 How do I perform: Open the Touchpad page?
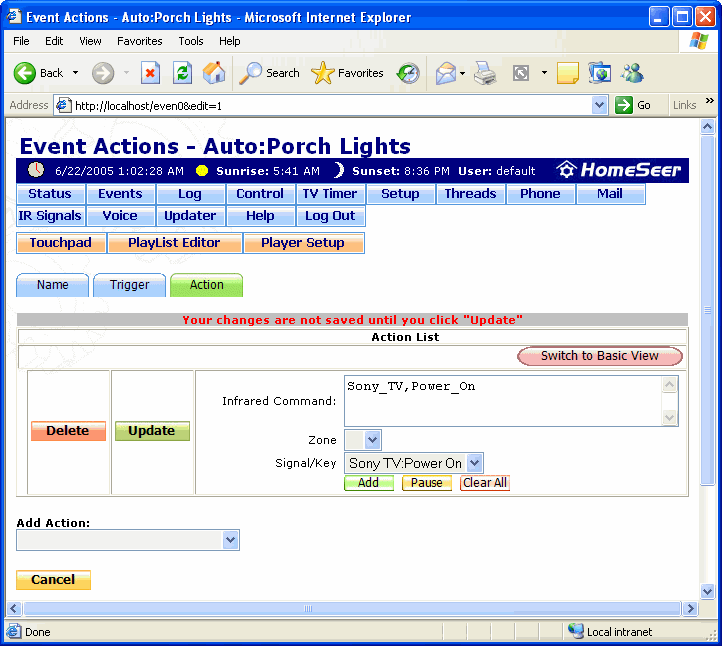[61, 243]
